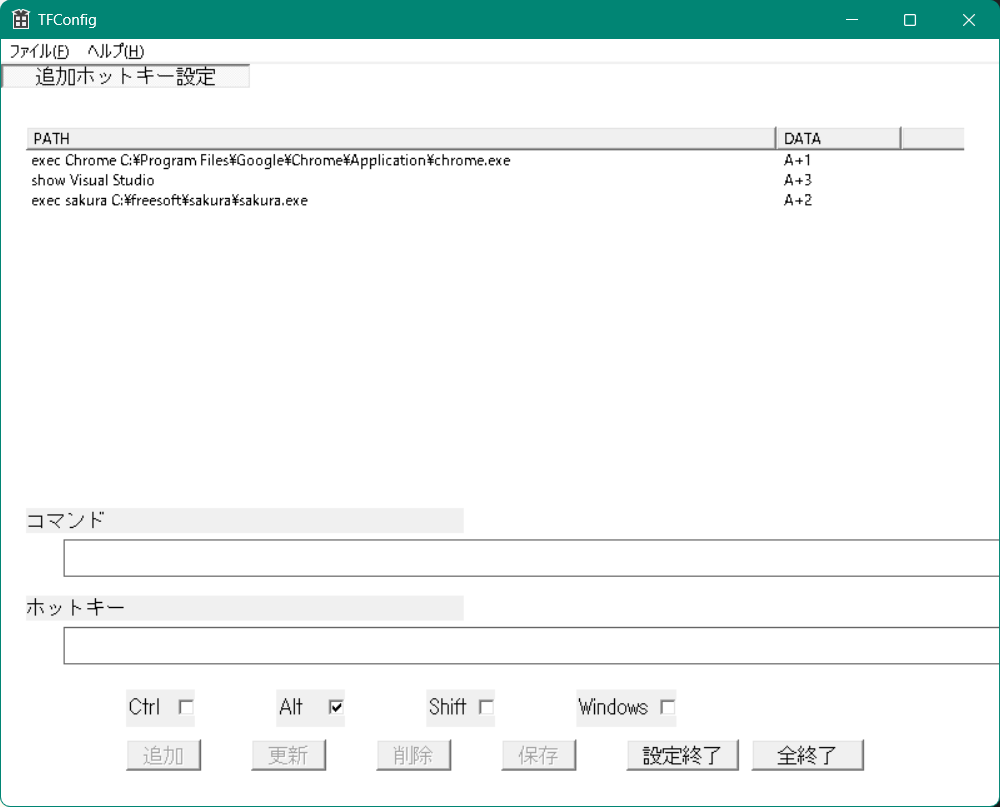Open the ヘルプ(H) menu
Image resolution: width=1000 pixels, height=807 pixels.
click(x=115, y=51)
